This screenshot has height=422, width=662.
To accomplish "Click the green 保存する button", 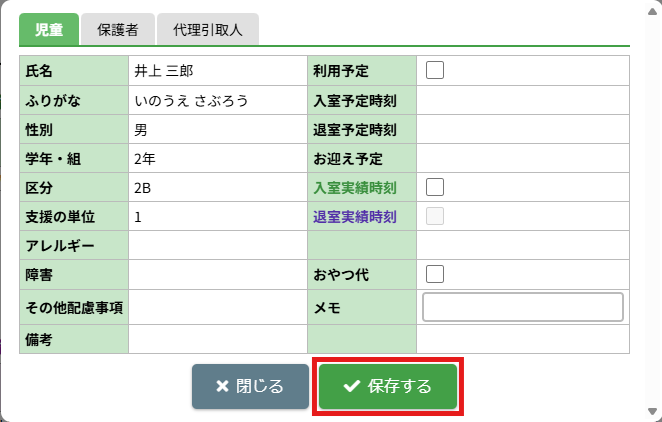I will (x=388, y=386).
